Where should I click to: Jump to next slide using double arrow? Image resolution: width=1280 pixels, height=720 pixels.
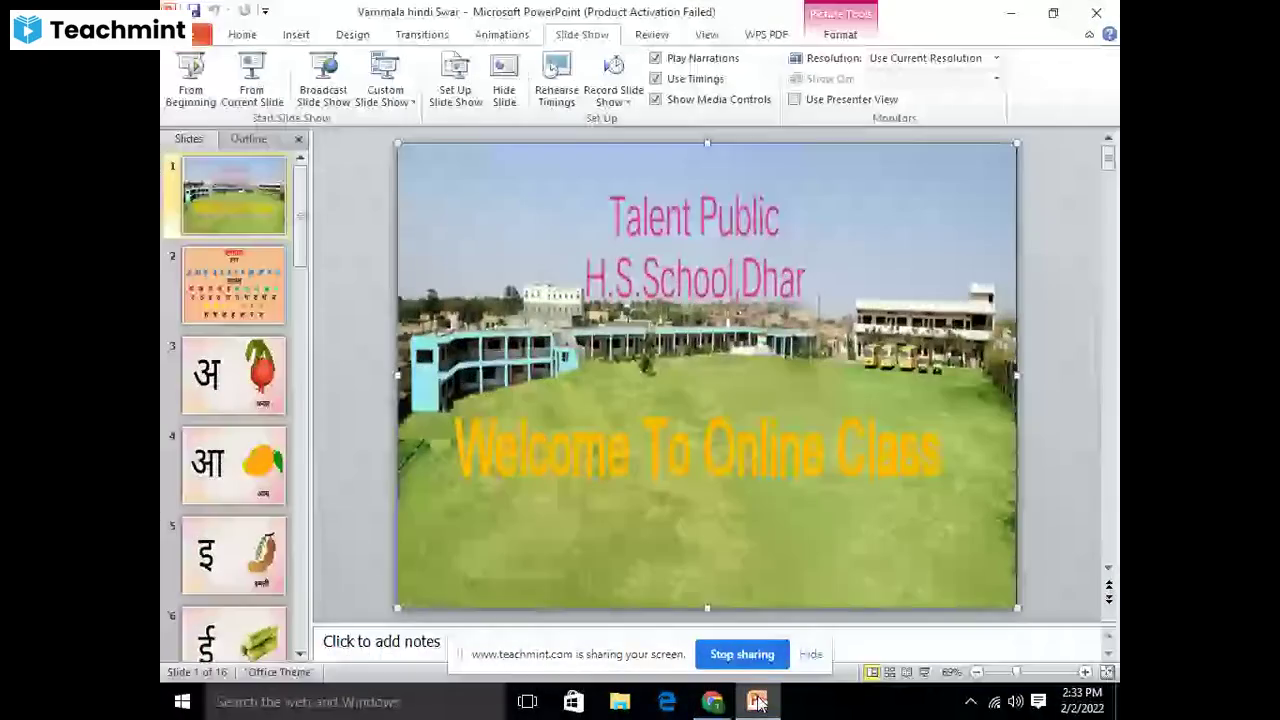1108,598
